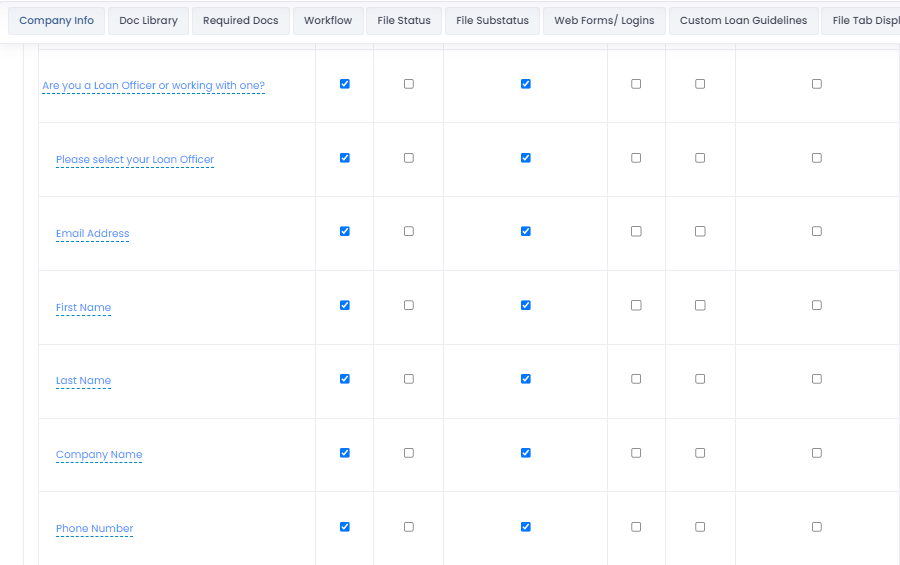Open the First Name field link
Screen dimensions: 900x565
pyautogui.click(x=83, y=308)
